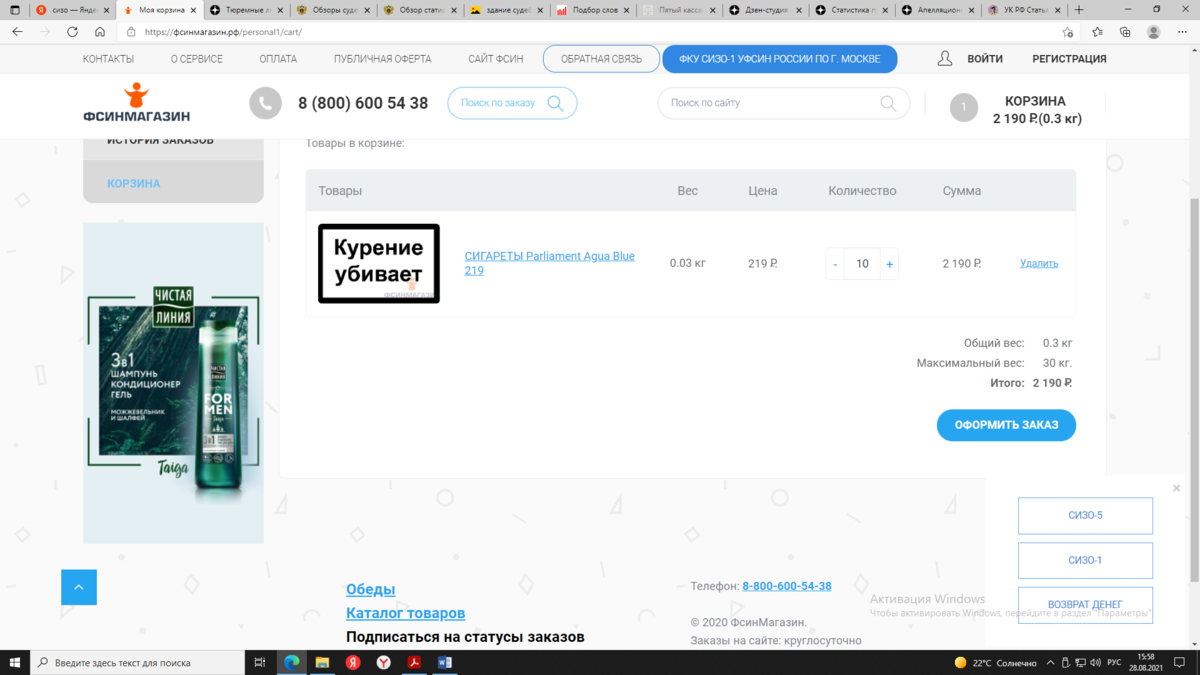The width and height of the screenshot is (1200, 675).
Task: Click the Task View icon on taskbar
Action: [259, 662]
